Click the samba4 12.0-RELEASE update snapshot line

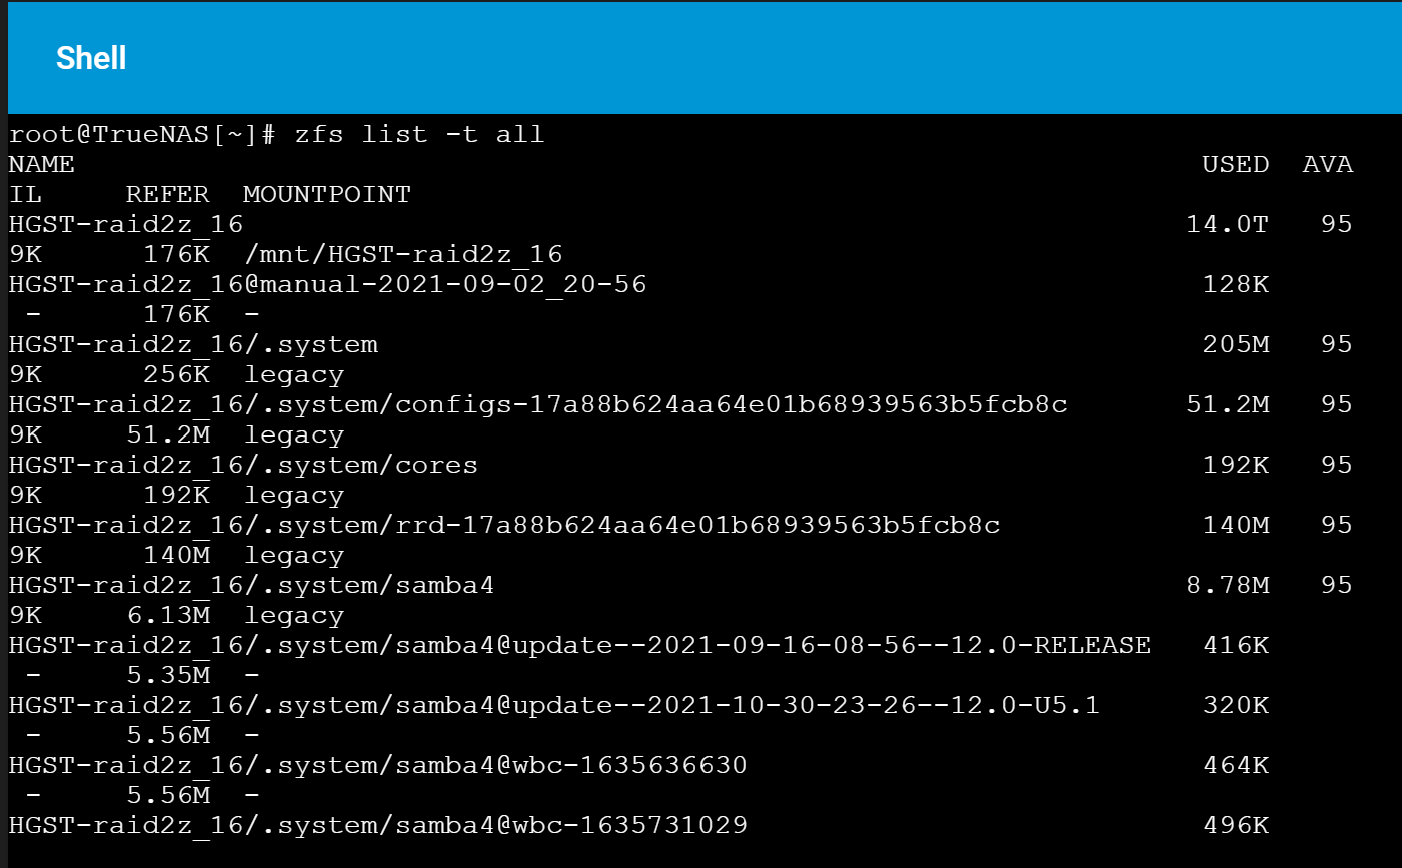click(580, 645)
